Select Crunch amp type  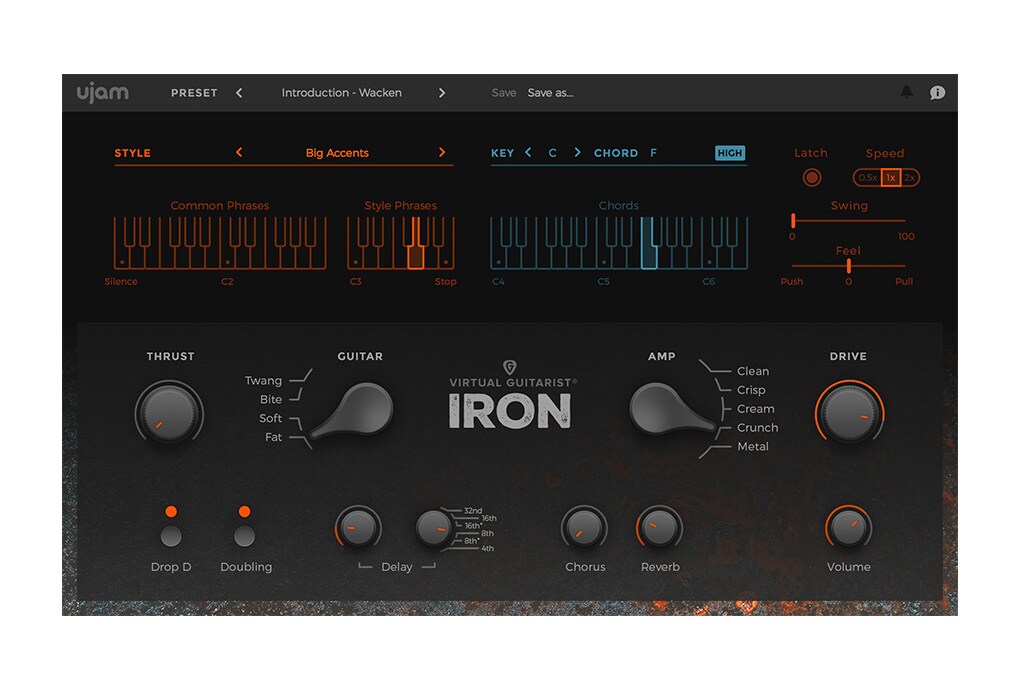[x=757, y=428]
